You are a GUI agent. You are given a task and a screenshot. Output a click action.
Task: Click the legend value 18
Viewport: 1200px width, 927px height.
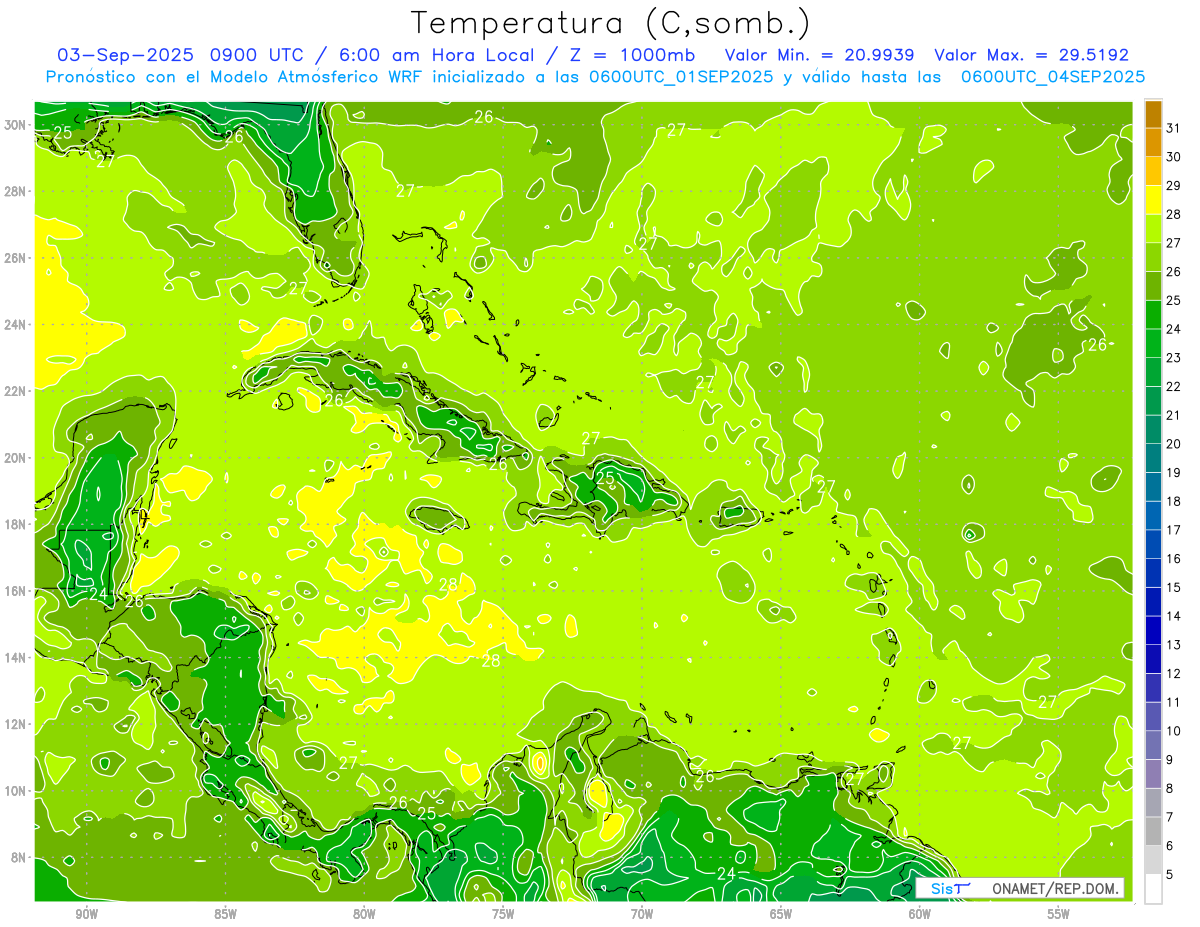coord(1173,501)
